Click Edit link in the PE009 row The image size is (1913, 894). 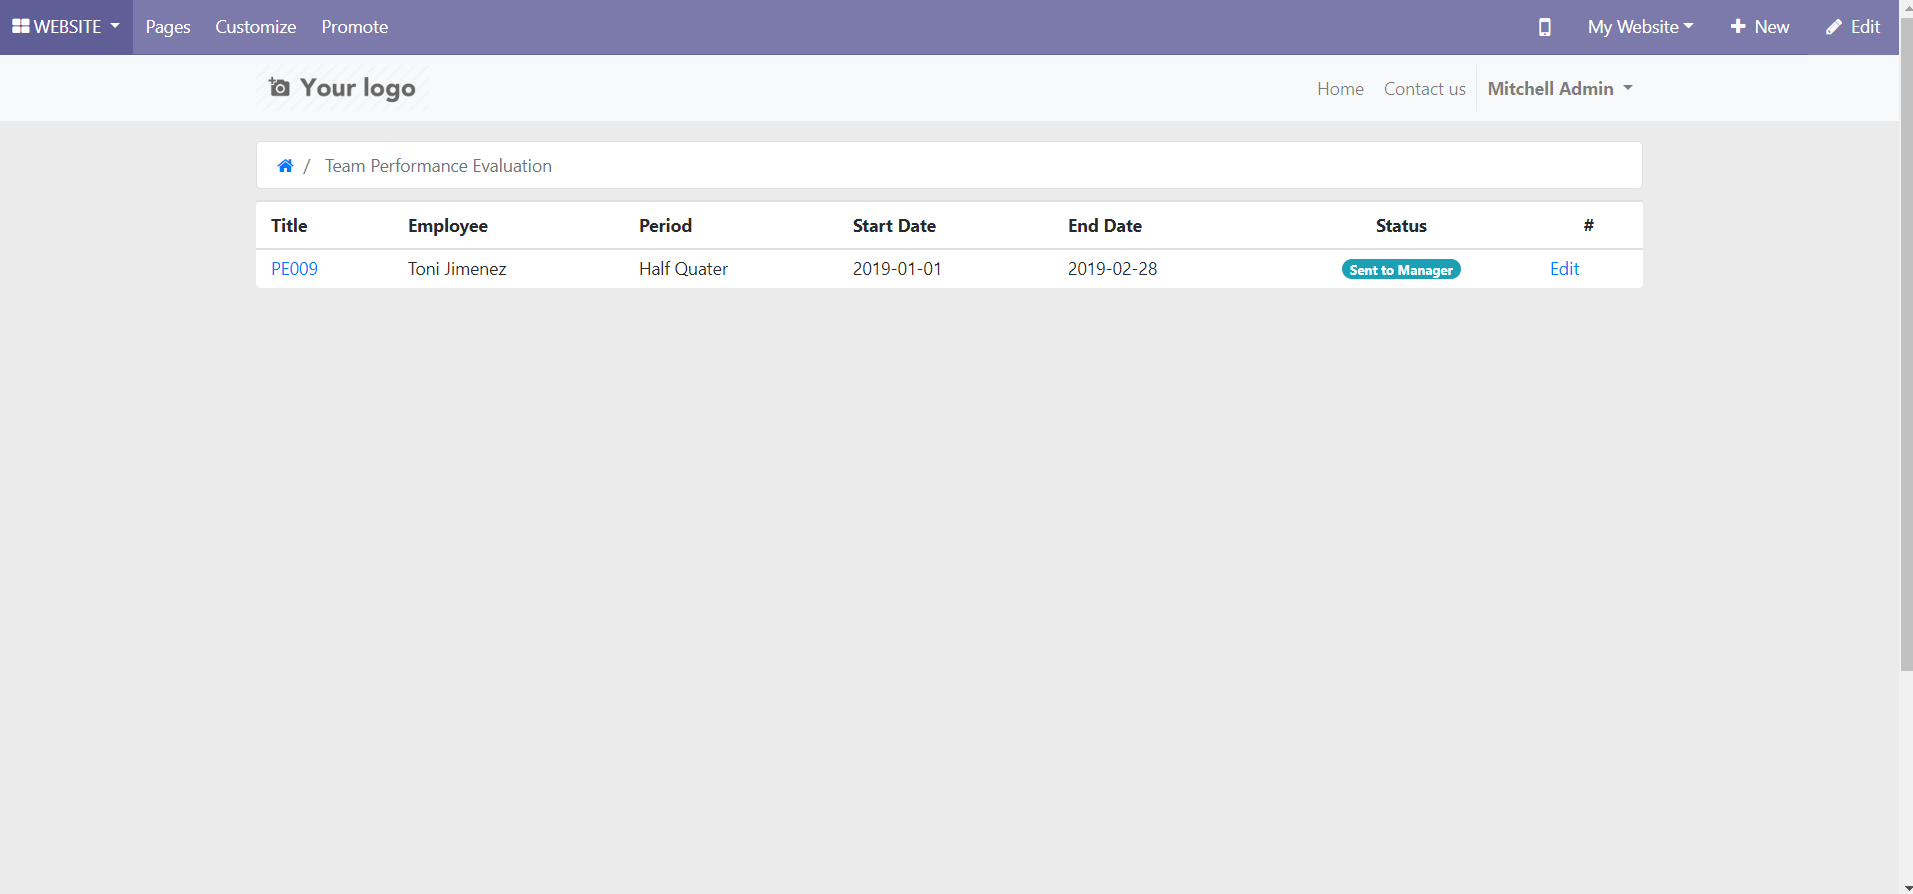click(1564, 269)
